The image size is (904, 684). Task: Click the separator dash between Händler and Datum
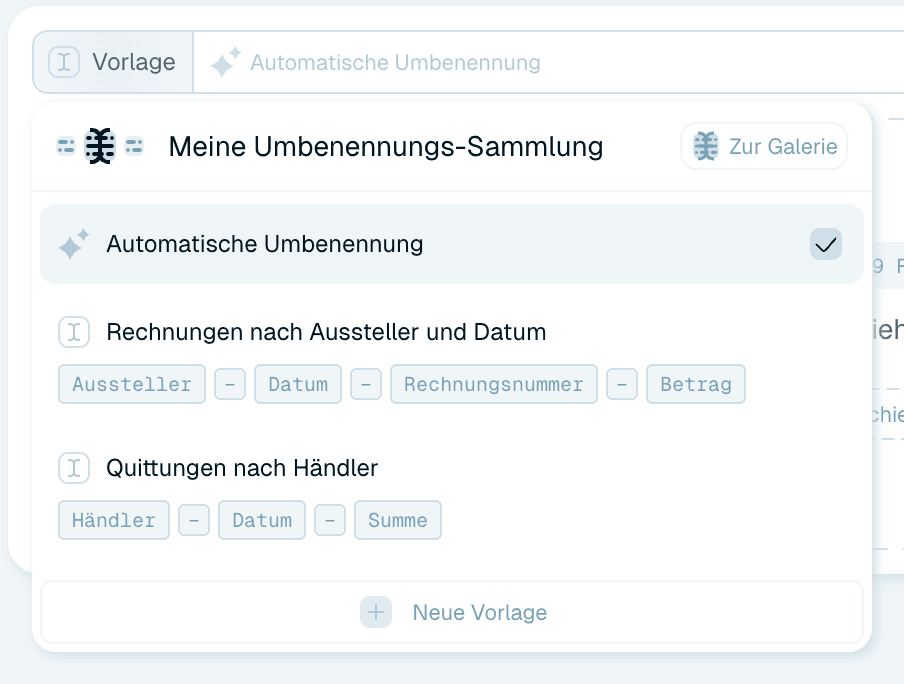coord(194,520)
